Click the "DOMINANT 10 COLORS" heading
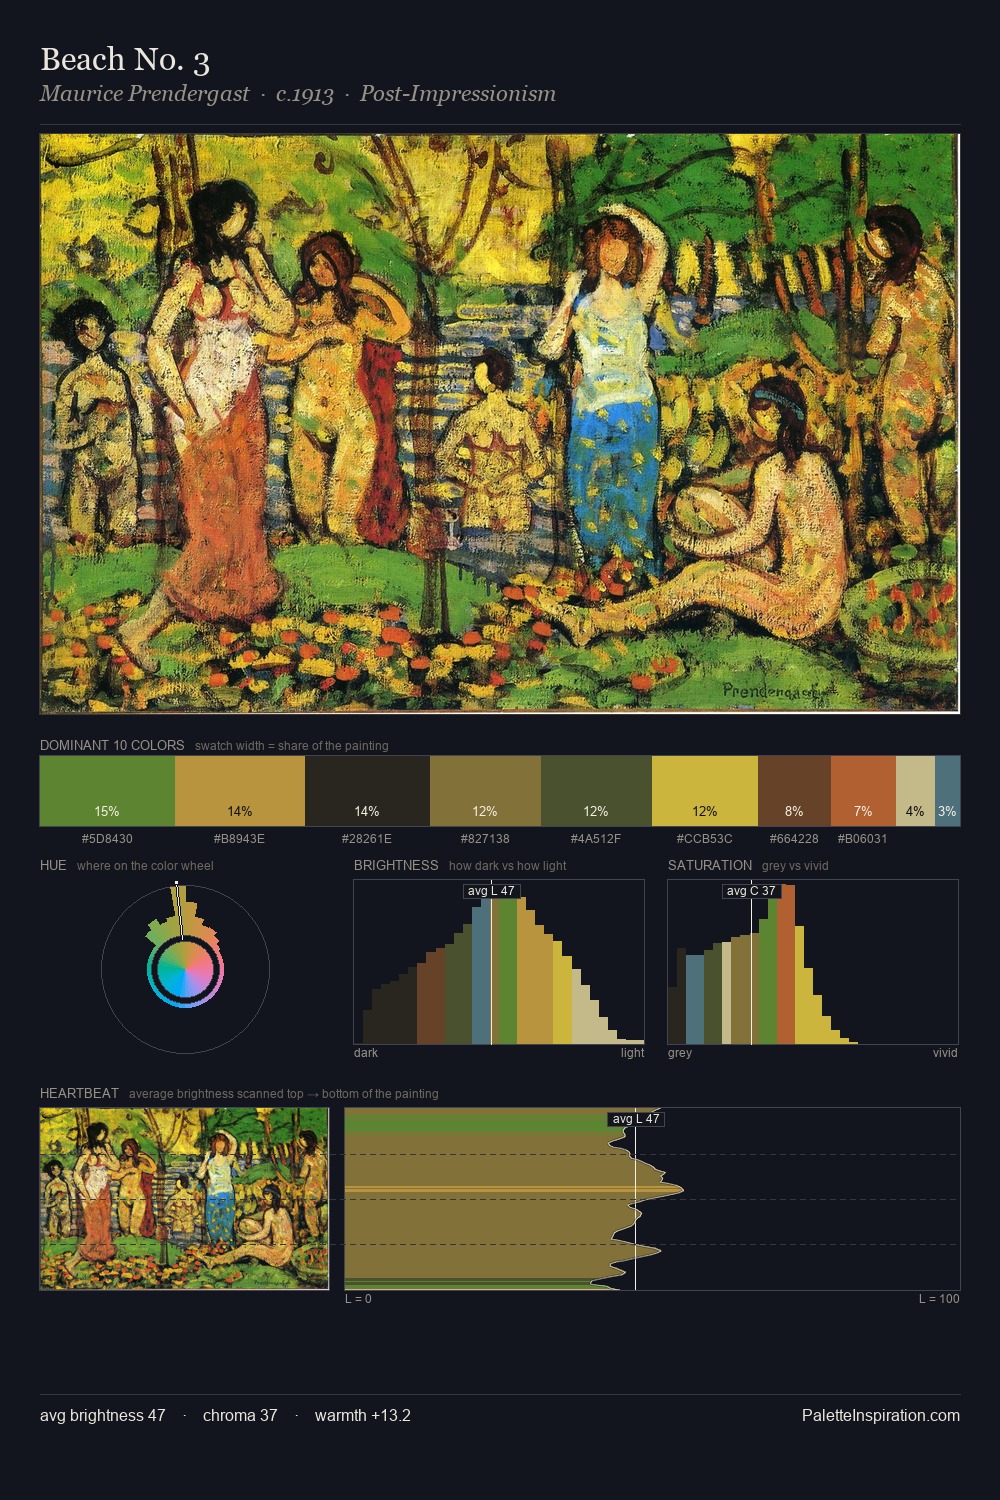 coord(112,745)
